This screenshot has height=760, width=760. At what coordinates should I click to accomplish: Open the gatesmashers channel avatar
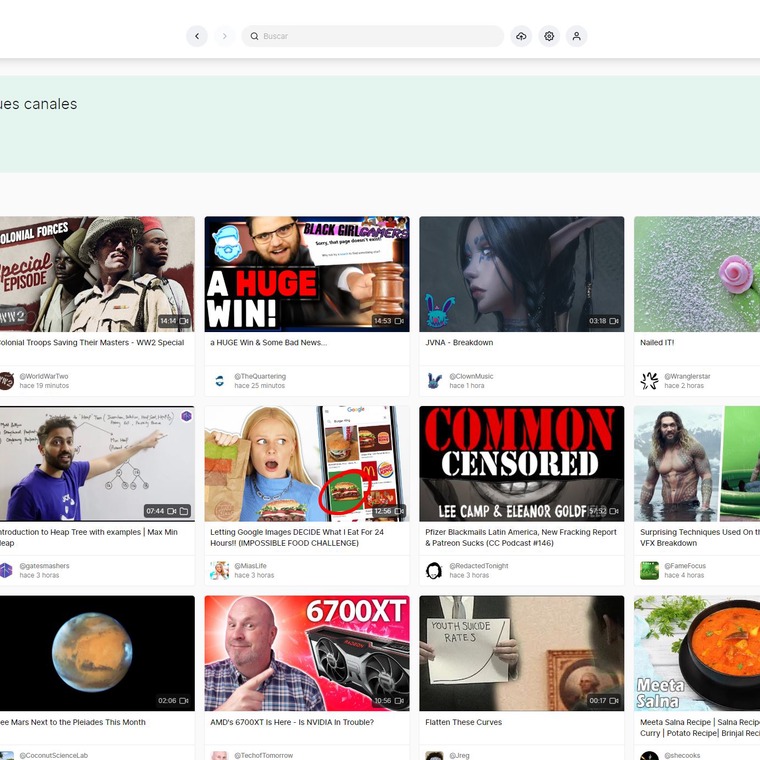coord(5,570)
